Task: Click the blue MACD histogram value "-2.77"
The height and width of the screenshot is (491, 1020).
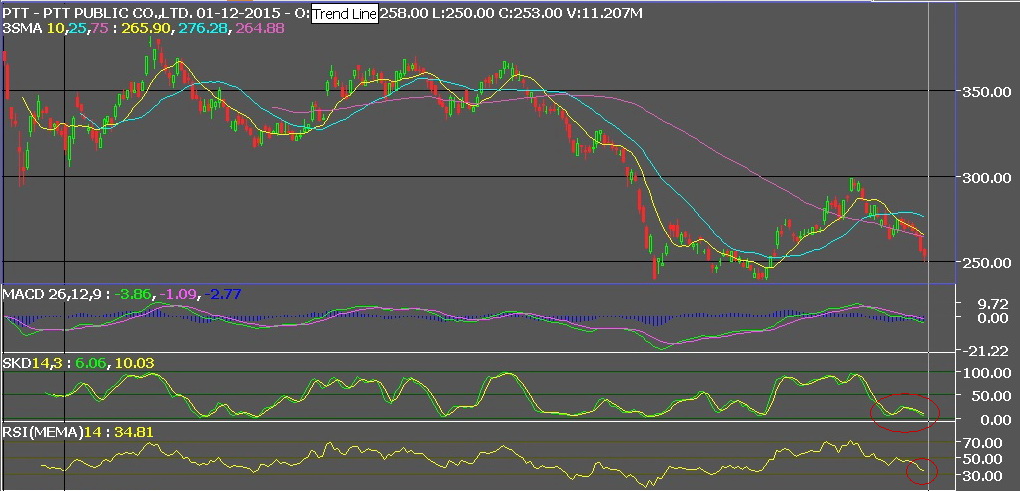Action: [222, 294]
